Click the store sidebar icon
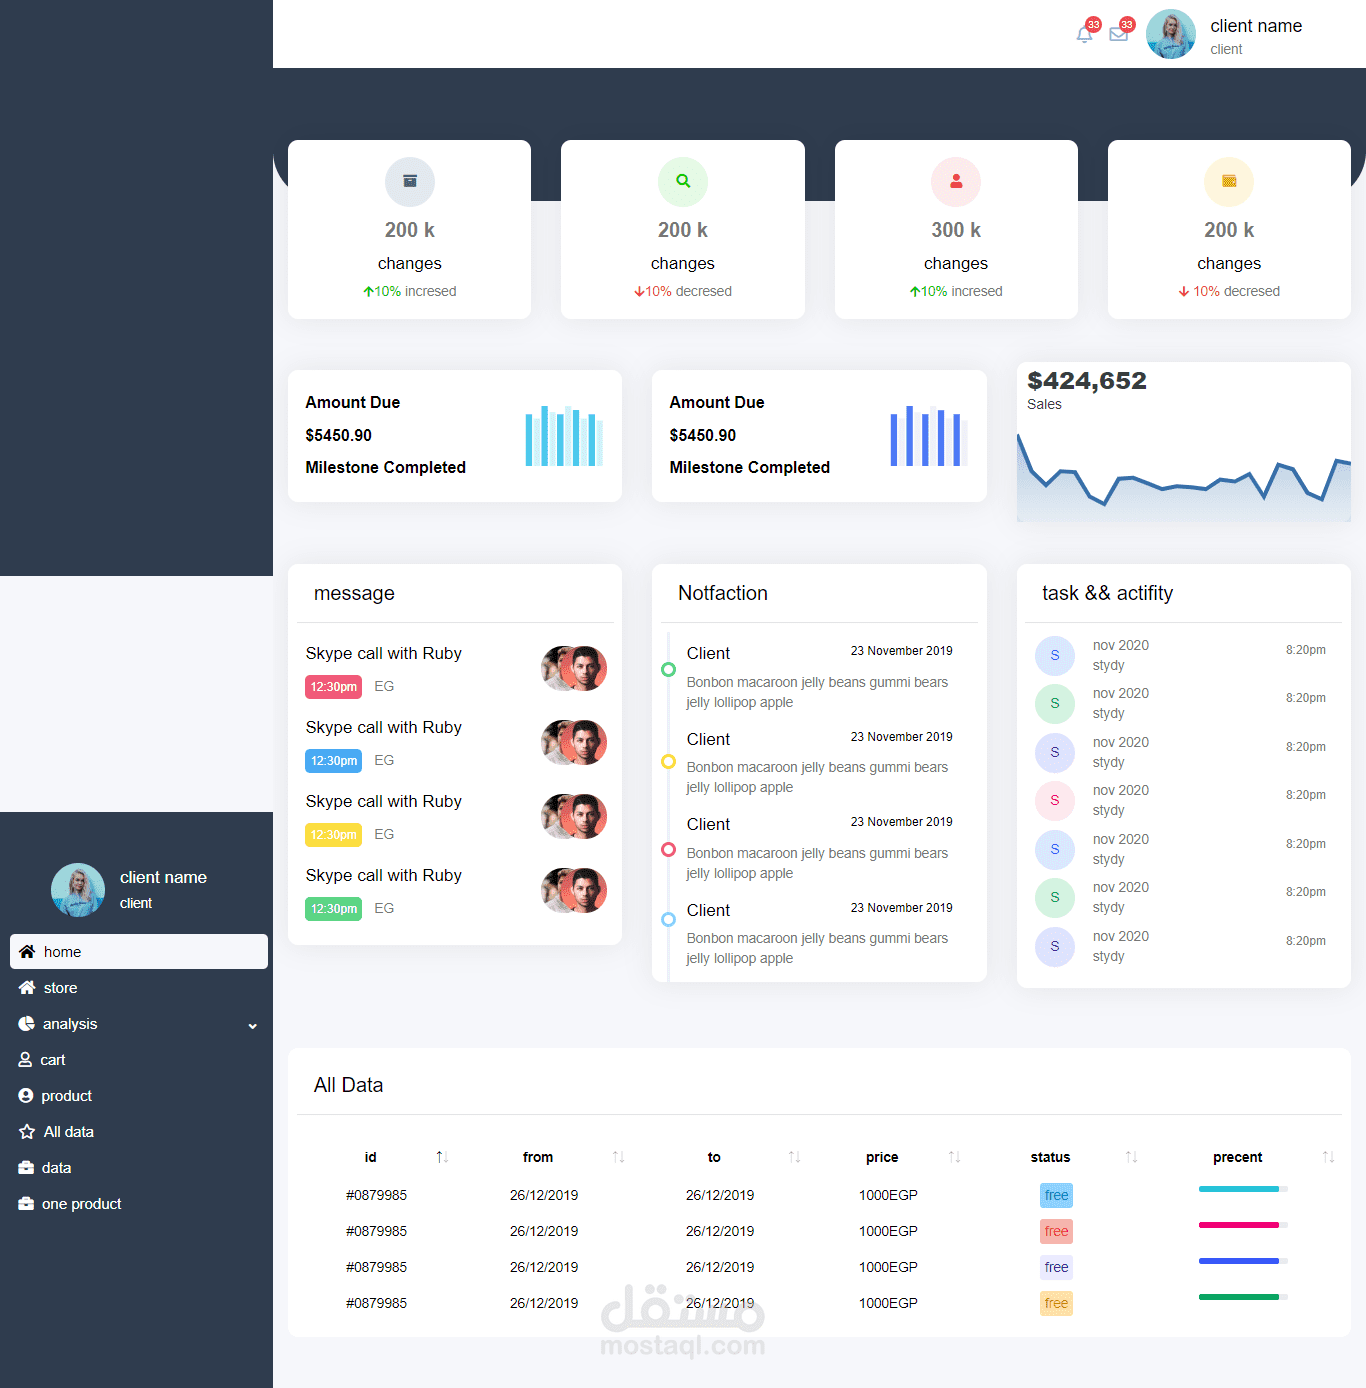The height and width of the screenshot is (1388, 1366). click(27, 988)
